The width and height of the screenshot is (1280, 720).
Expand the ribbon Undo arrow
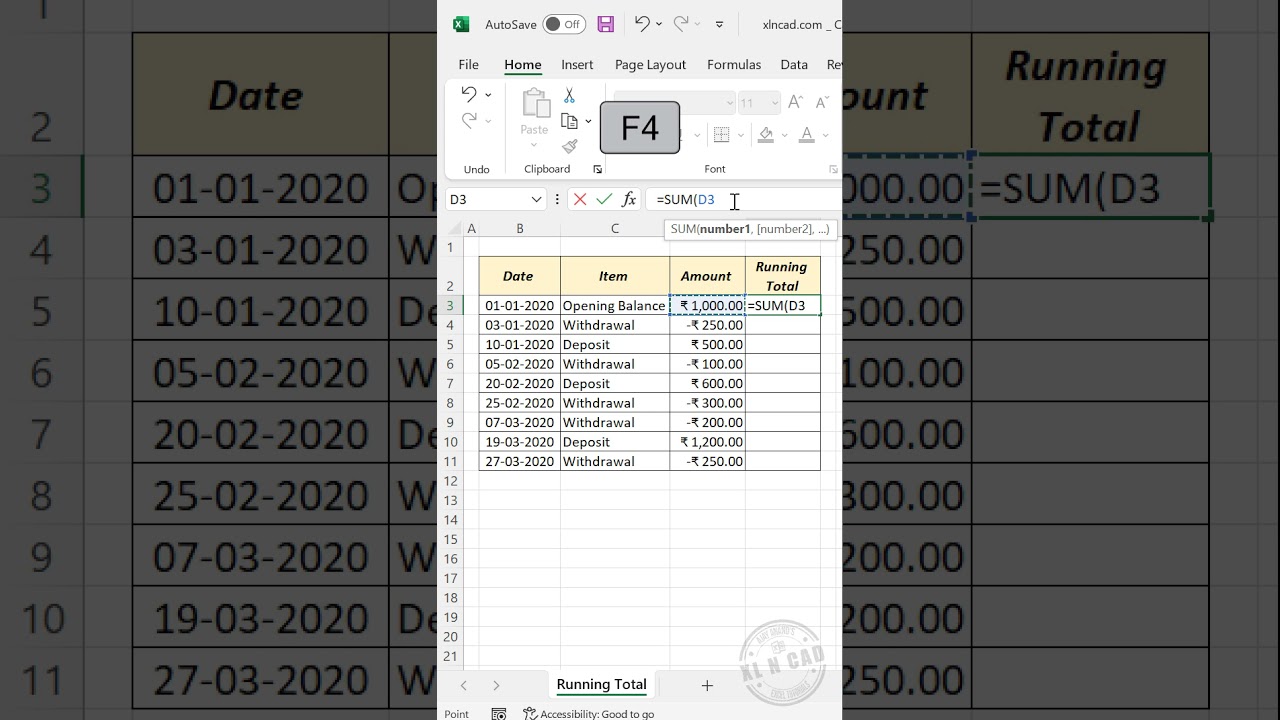[488, 95]
